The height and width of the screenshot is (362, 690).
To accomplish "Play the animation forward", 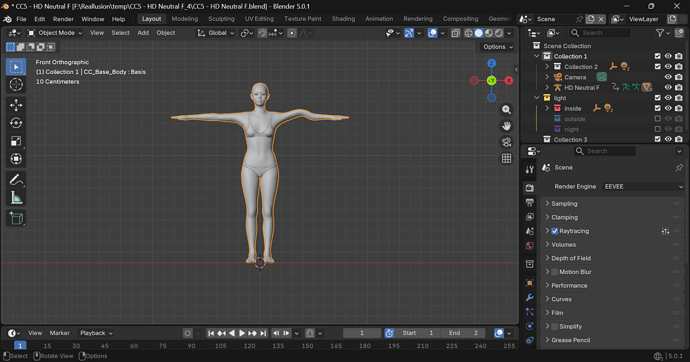I will coord(242,333).
